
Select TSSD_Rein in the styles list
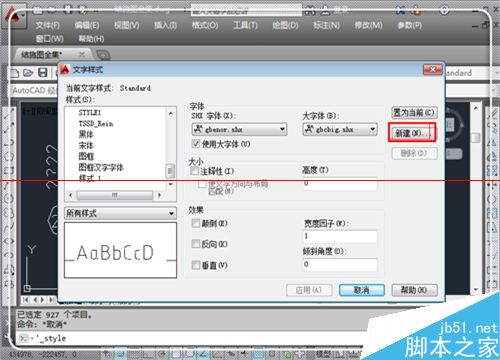point(96,124)
